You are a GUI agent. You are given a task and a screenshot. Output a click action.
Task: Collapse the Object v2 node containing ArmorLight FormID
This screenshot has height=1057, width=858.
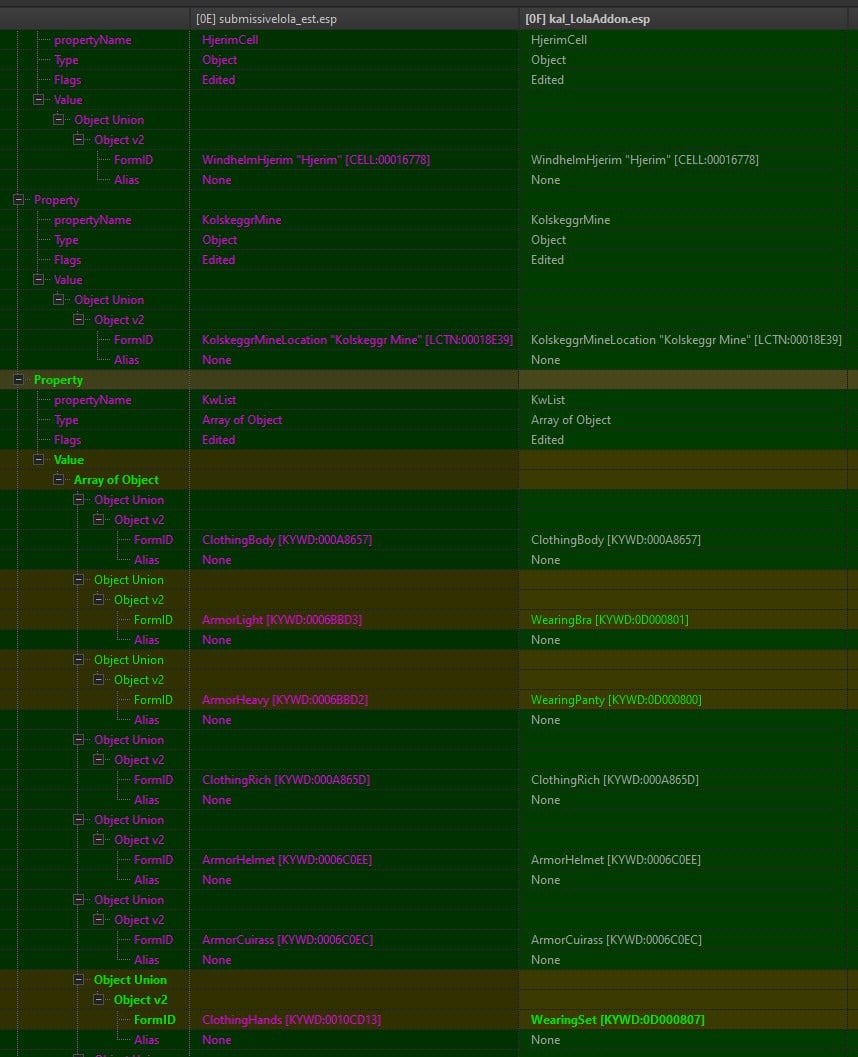98,599
